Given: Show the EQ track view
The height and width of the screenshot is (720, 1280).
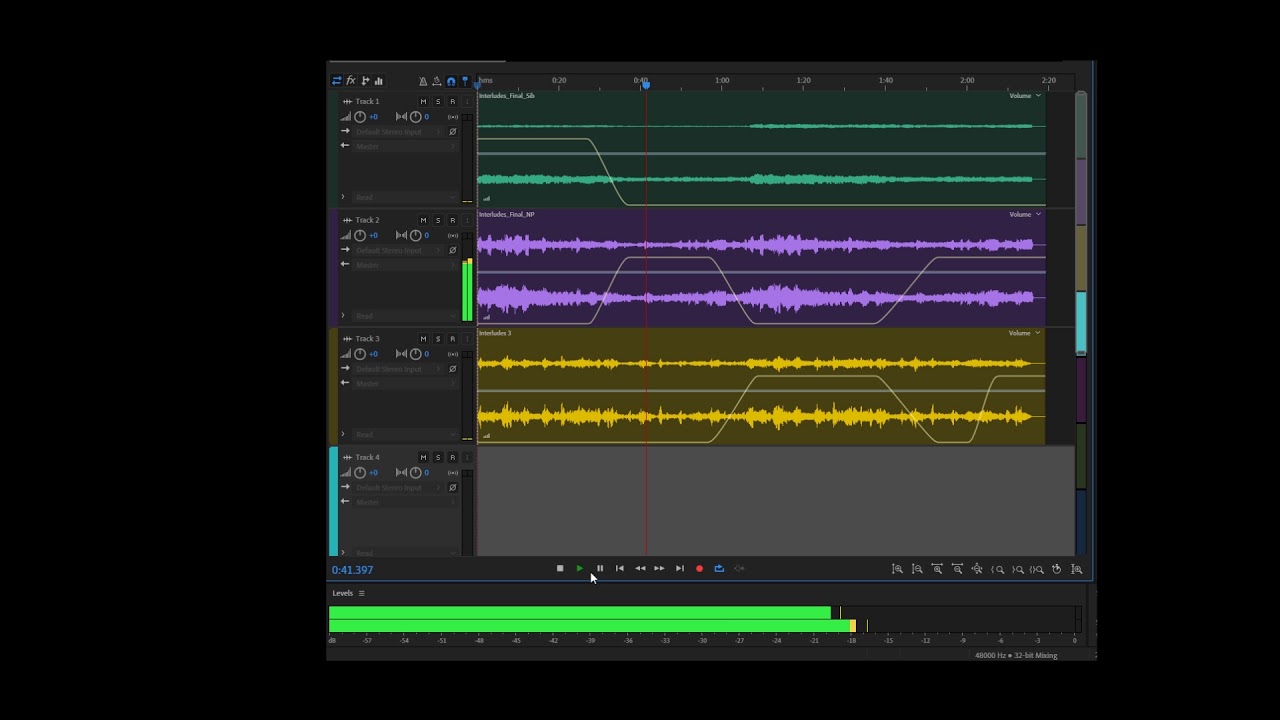Looking at the screenshot, I should tap(379, 81).
